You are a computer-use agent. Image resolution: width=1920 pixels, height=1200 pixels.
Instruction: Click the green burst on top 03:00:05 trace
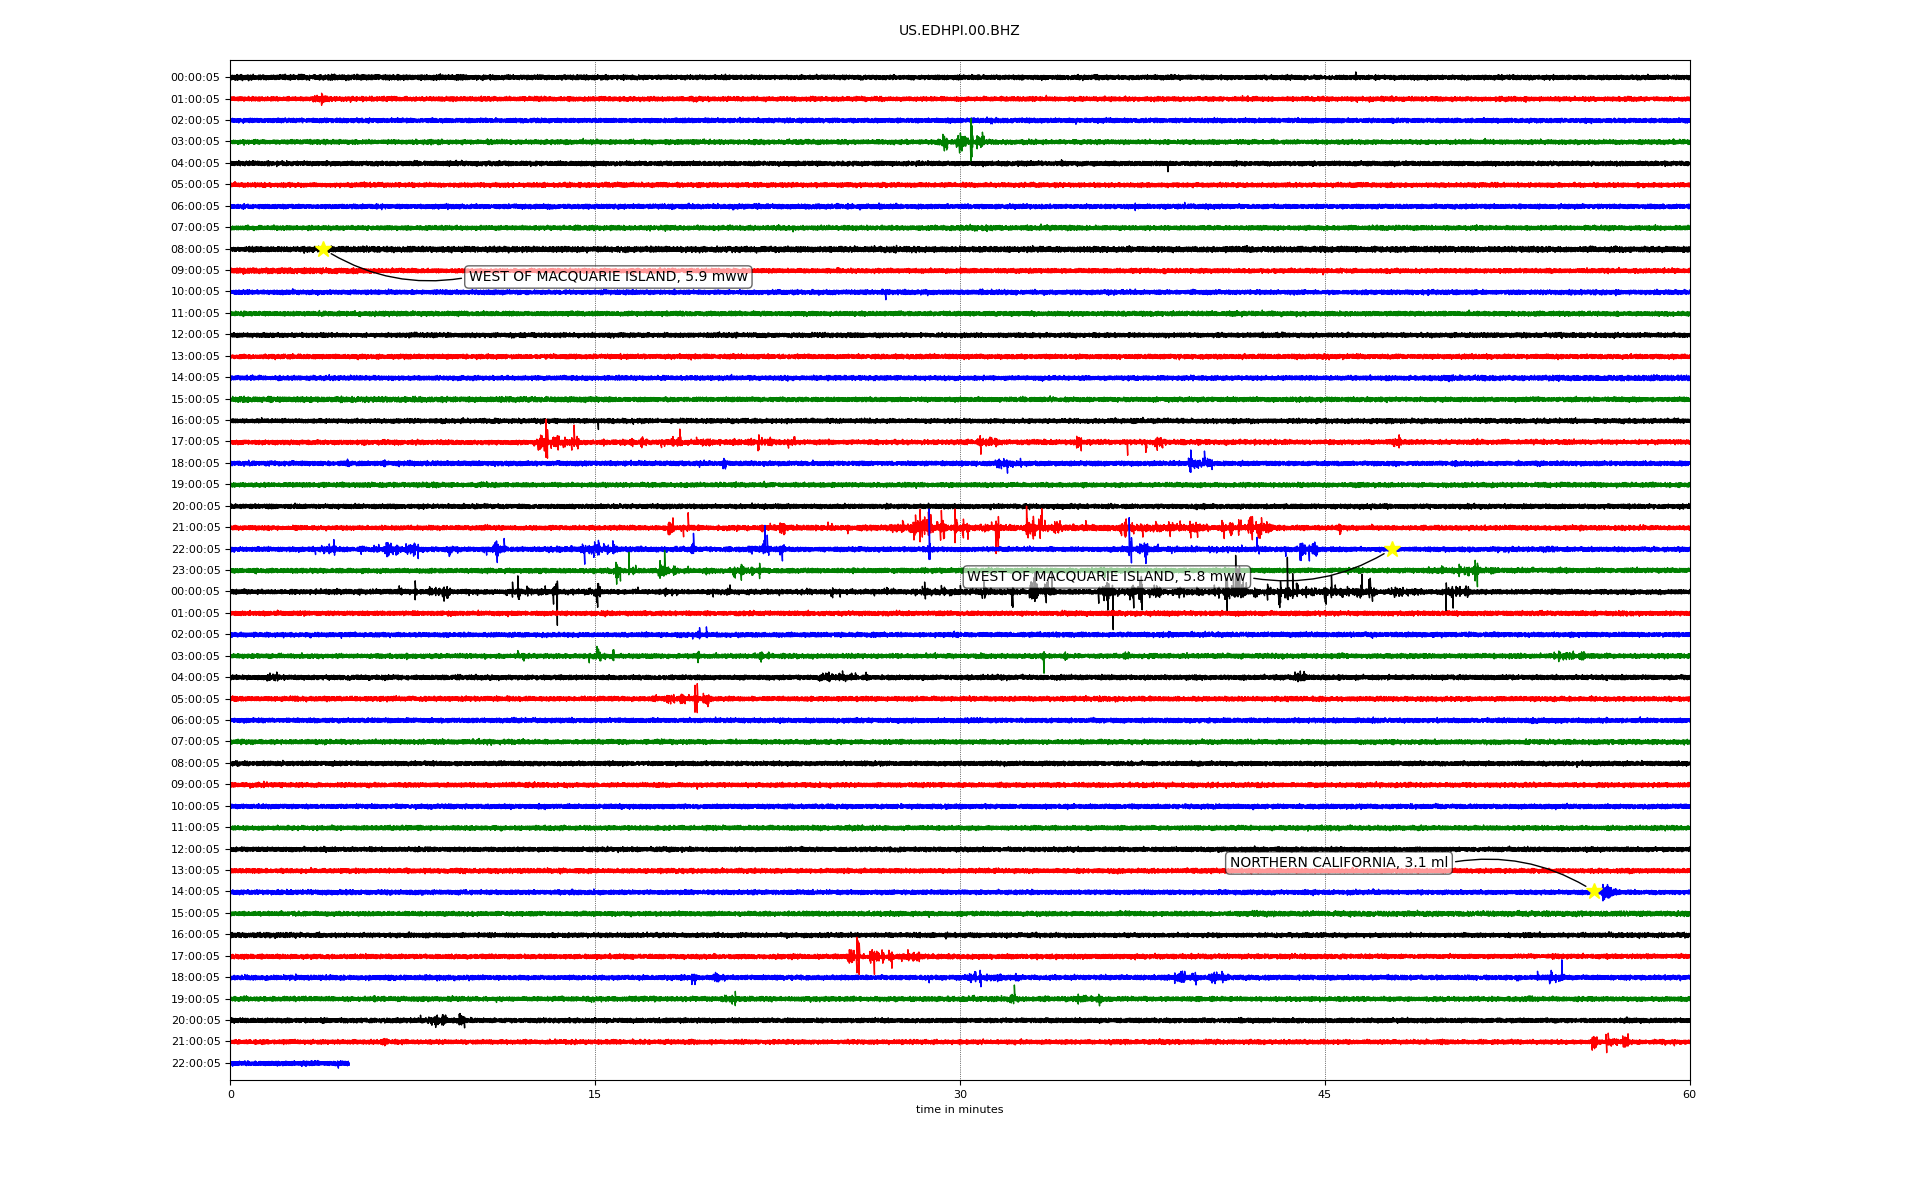tap(967, 141)
